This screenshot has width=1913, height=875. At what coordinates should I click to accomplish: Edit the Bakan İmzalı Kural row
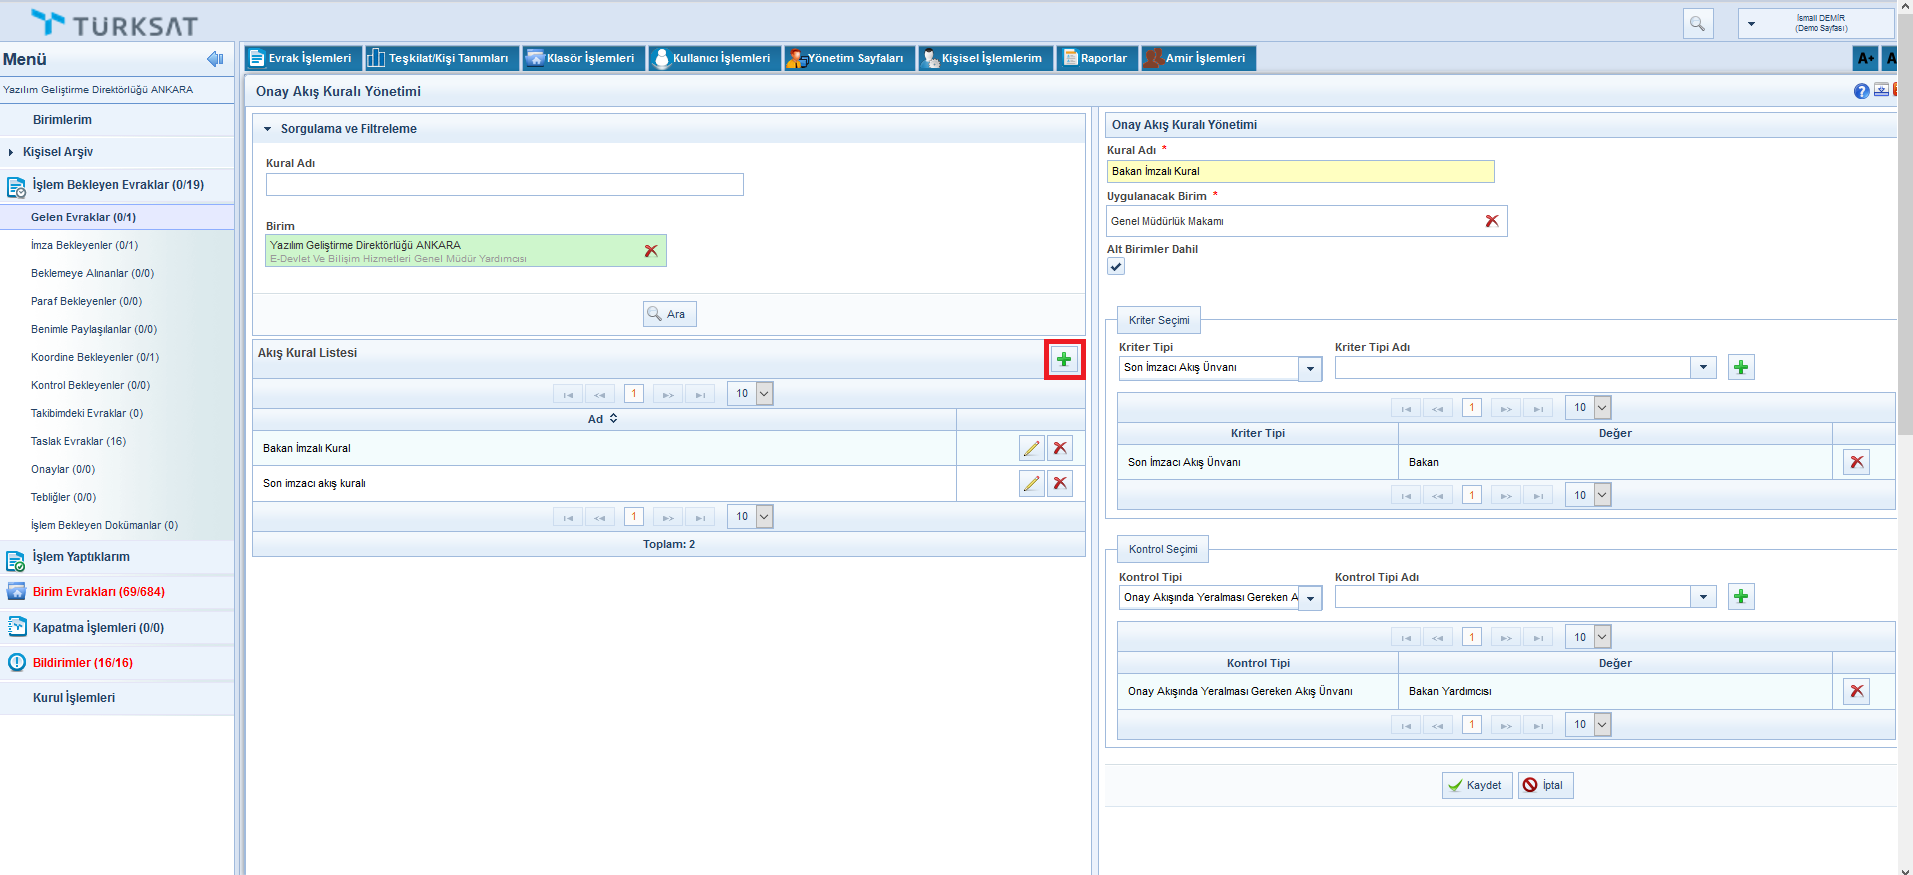[1031, 448]
